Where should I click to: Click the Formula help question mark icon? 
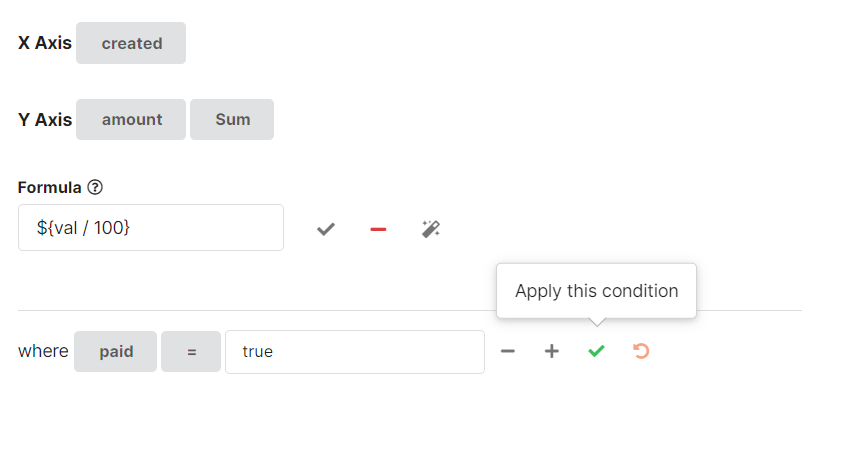tap(96, 187)
